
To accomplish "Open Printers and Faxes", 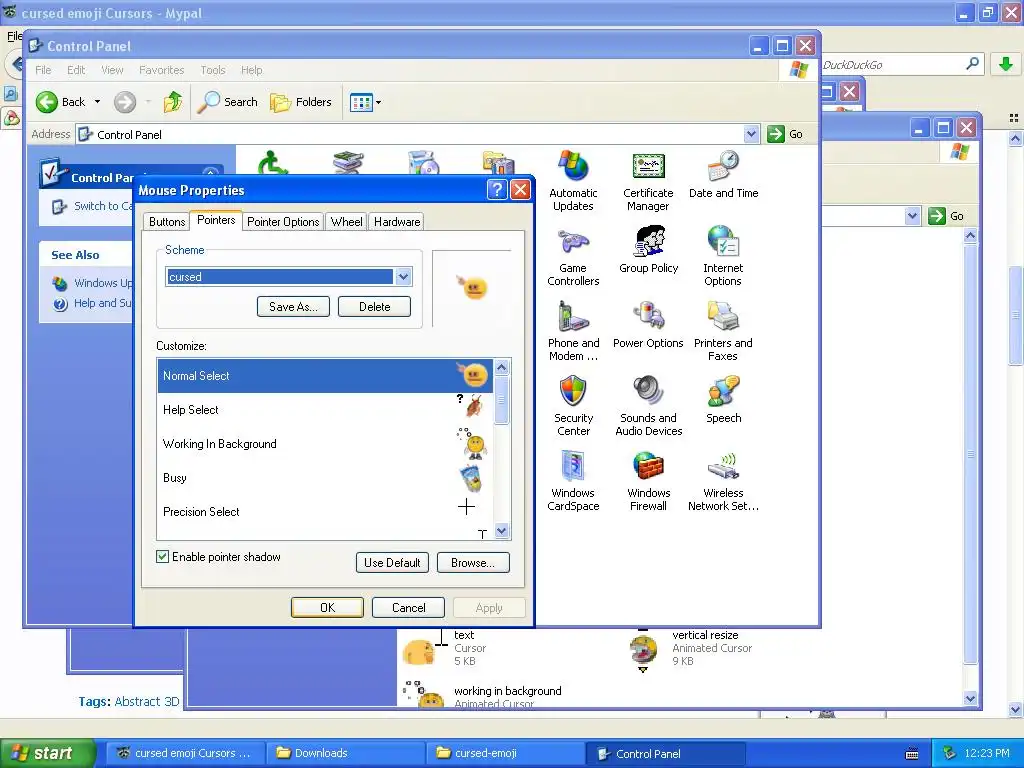I will coord(723,332).
